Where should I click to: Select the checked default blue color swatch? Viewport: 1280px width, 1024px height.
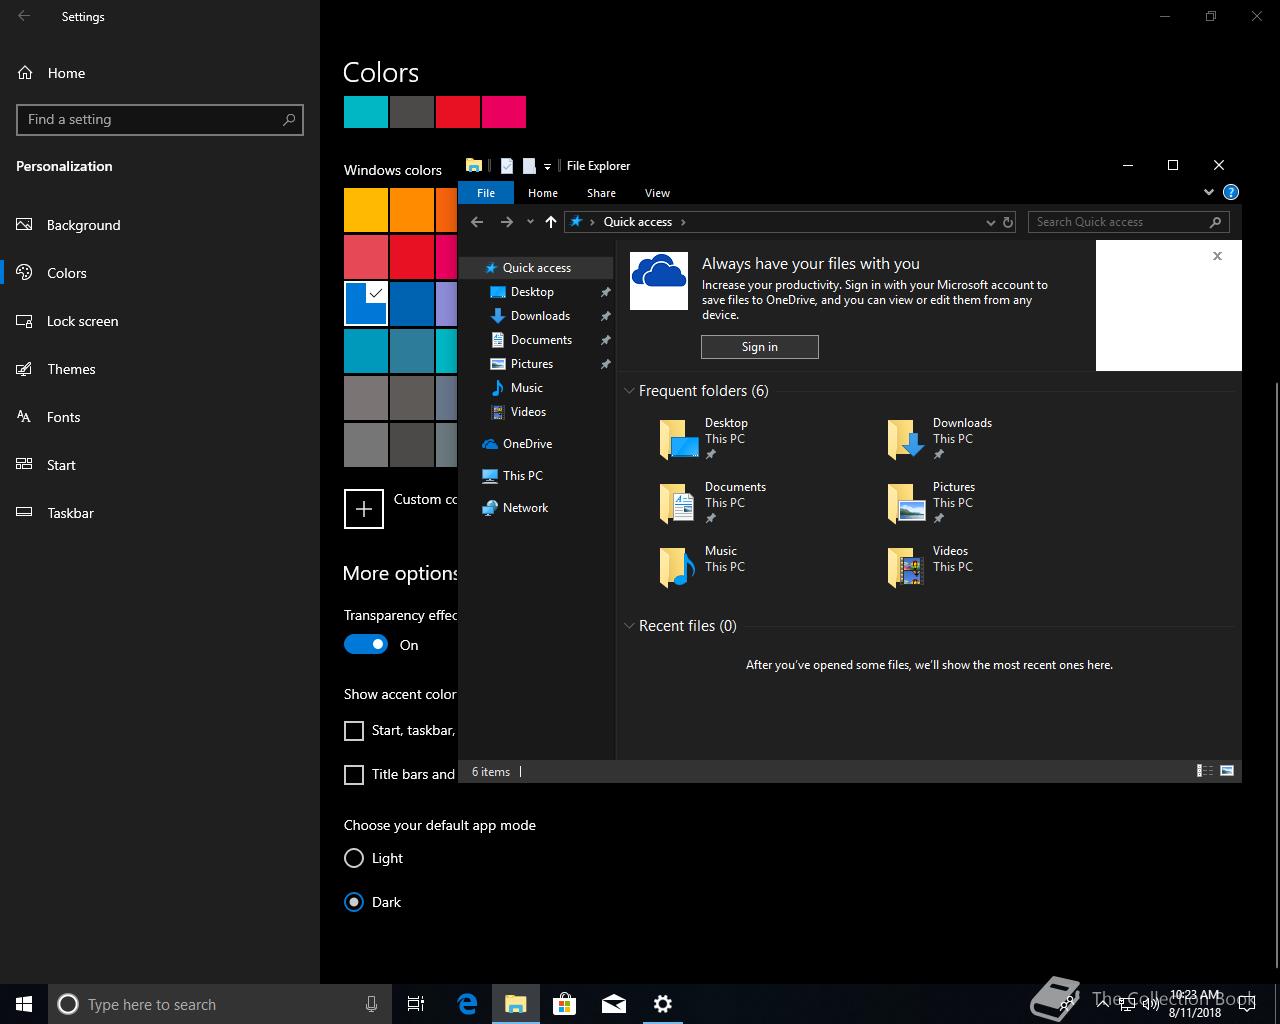366,304
